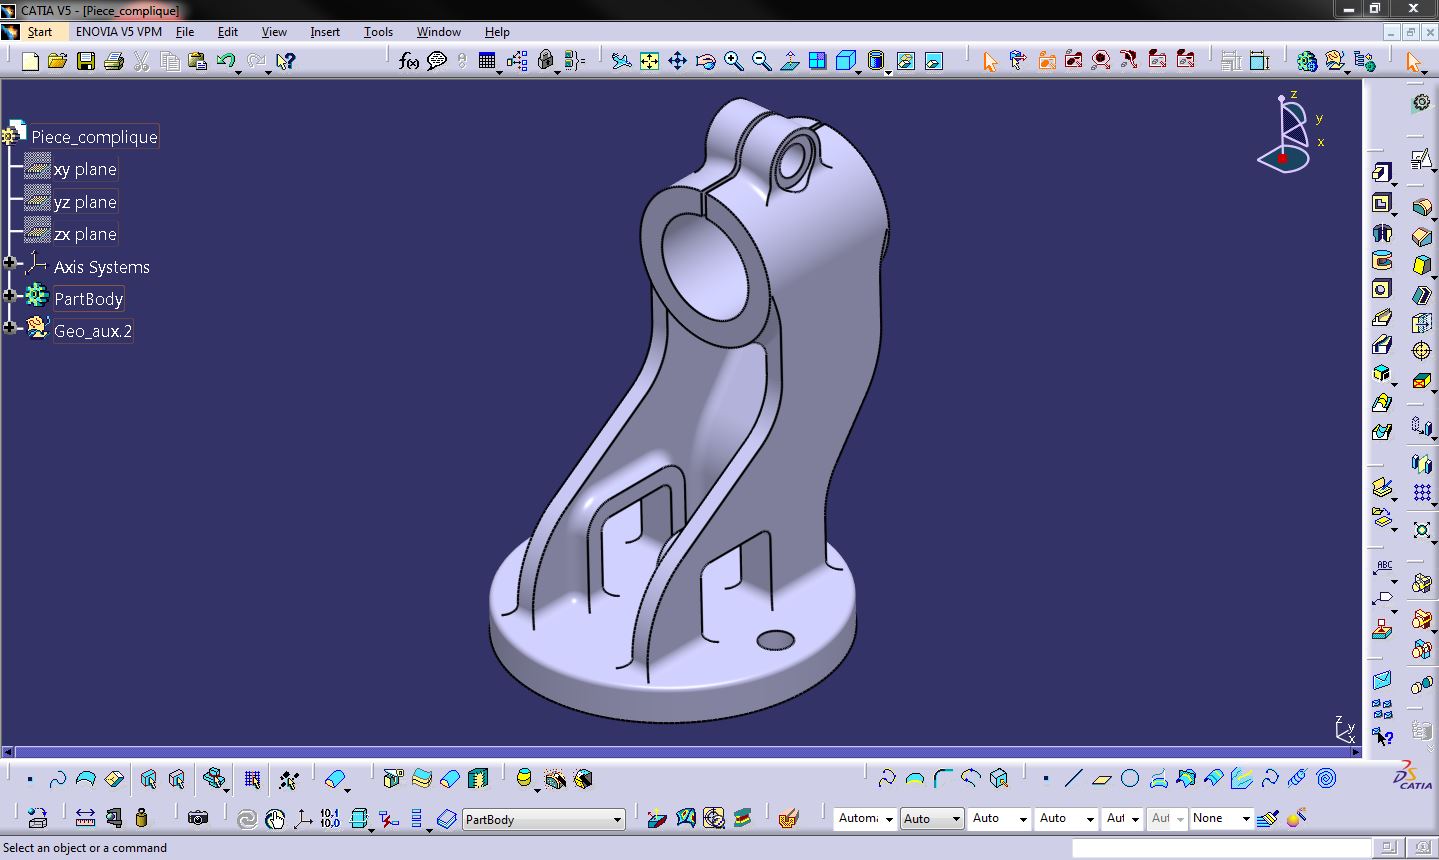Image resolution: width=1439 pixels, height=860 pixels.
Task: Click the Zoom In magnifier
Action: pyautogui.click(x=733, y=61)
